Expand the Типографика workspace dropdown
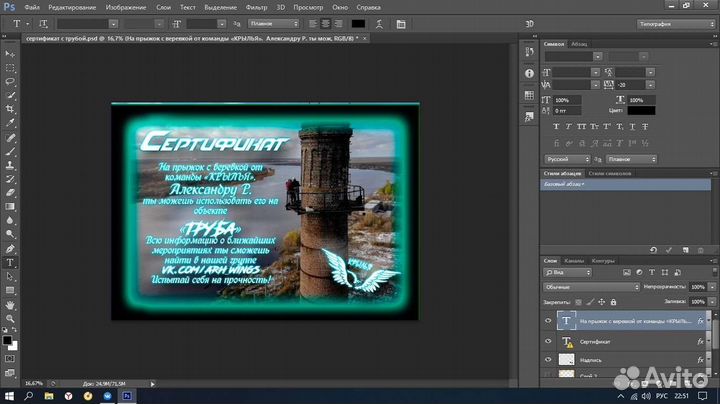The width and height of the screenshot is (720, 404). tap(676, 24)
